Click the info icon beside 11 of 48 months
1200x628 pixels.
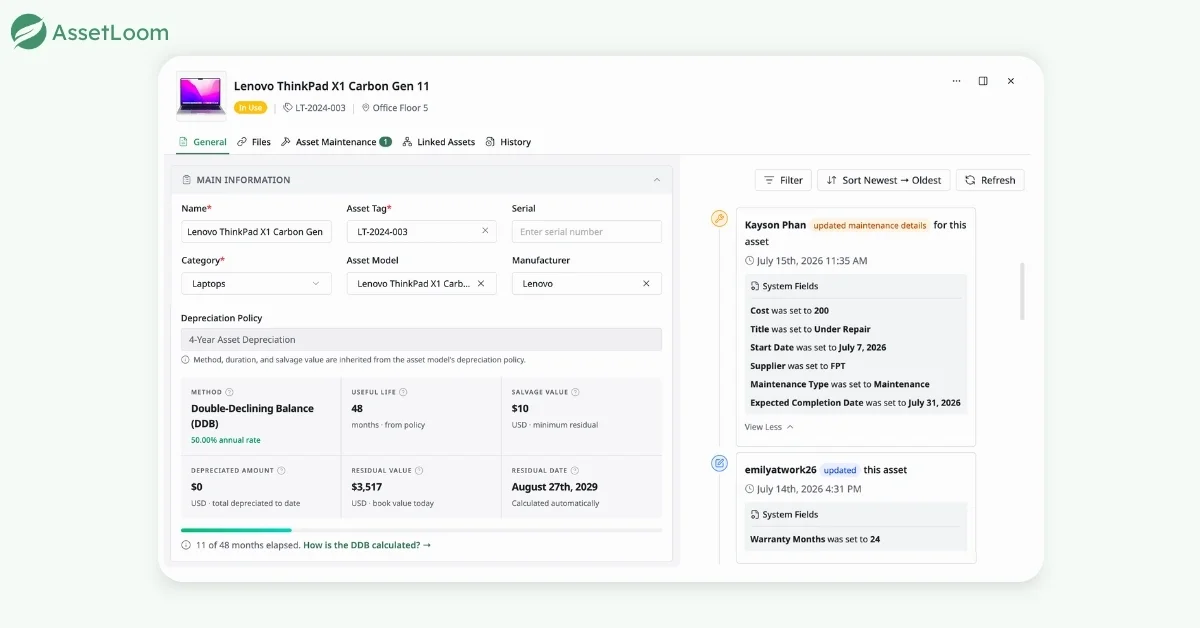tap(186, 545)
